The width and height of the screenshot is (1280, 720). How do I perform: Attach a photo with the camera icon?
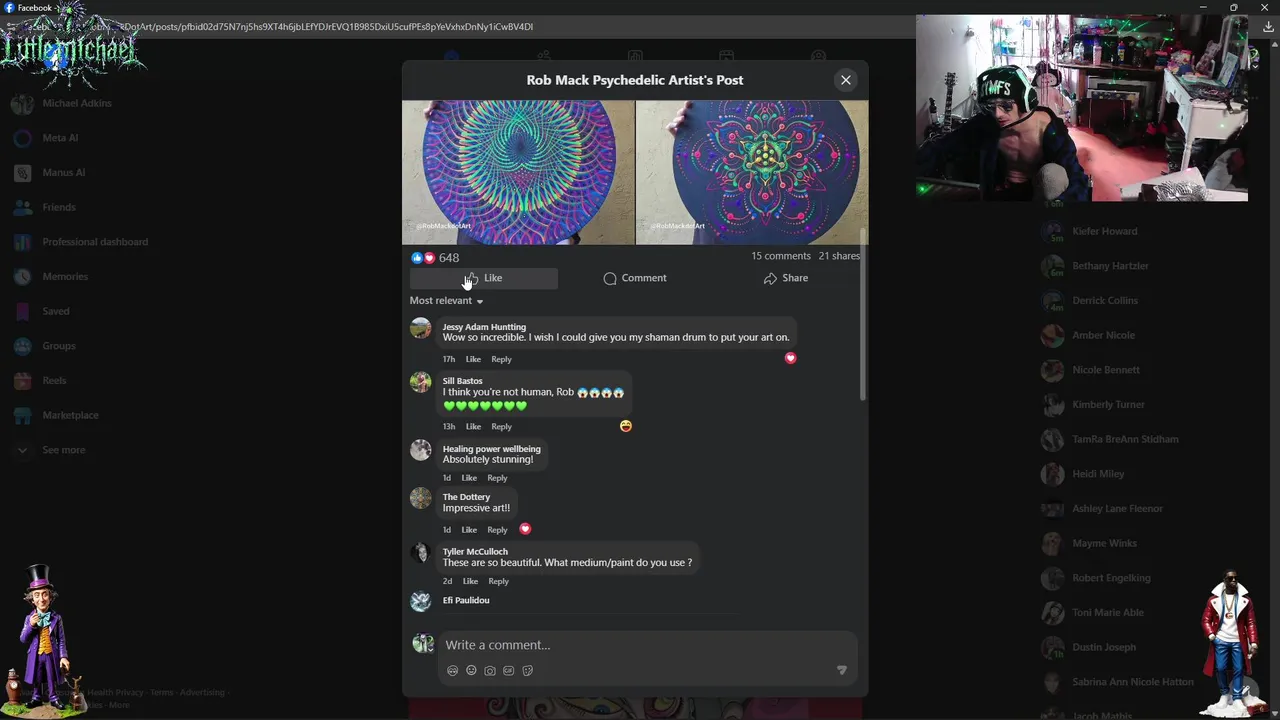(x=490, y=671)
